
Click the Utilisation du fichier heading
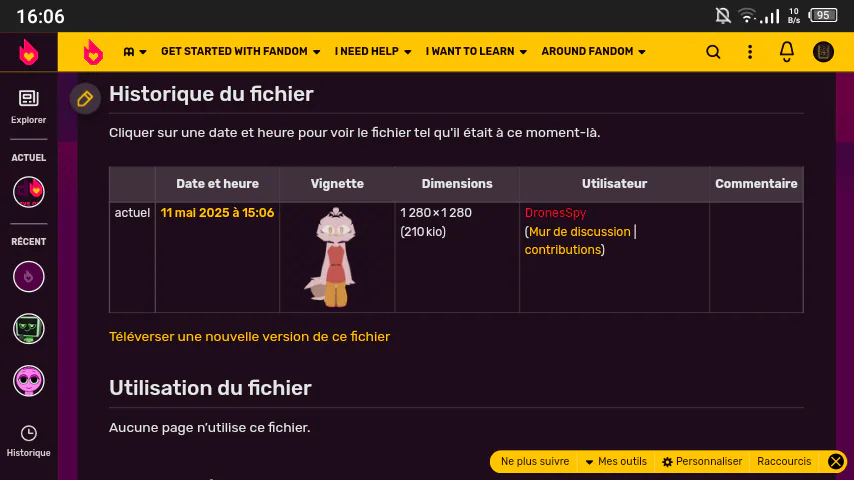pos(210,388)
